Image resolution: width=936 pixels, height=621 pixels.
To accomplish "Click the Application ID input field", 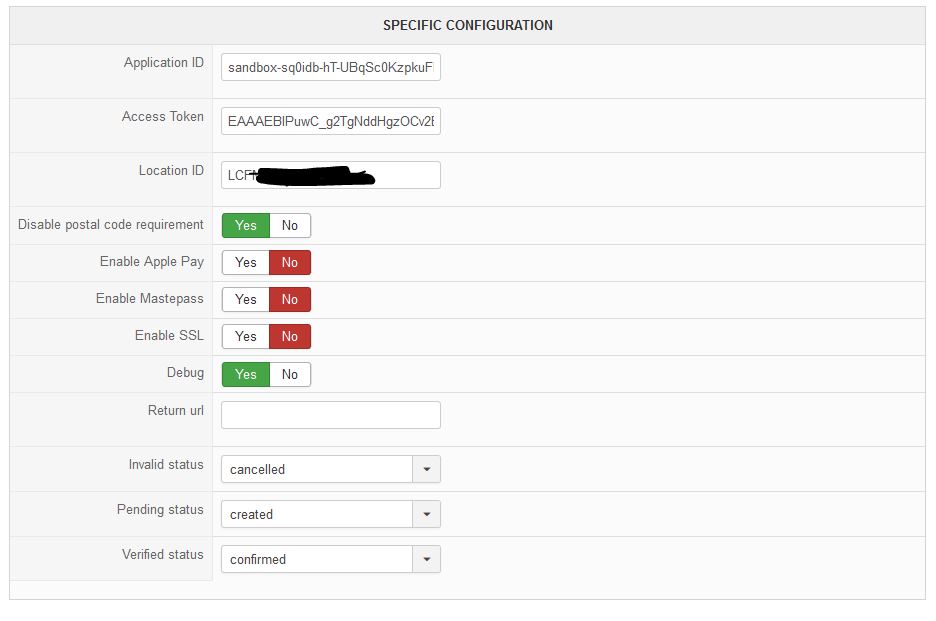I will pyautogui.click(x=330, y=68).
